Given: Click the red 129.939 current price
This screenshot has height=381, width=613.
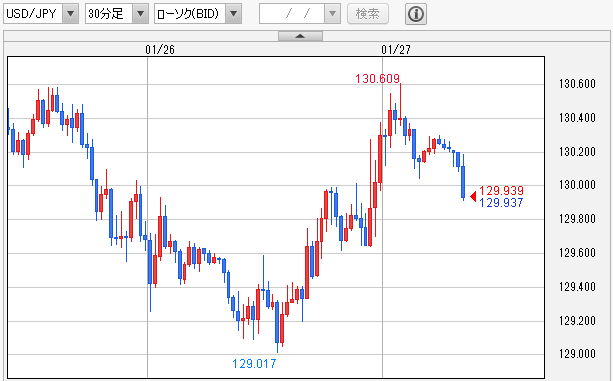Looking at the screenshot, I should coord(501,191).
